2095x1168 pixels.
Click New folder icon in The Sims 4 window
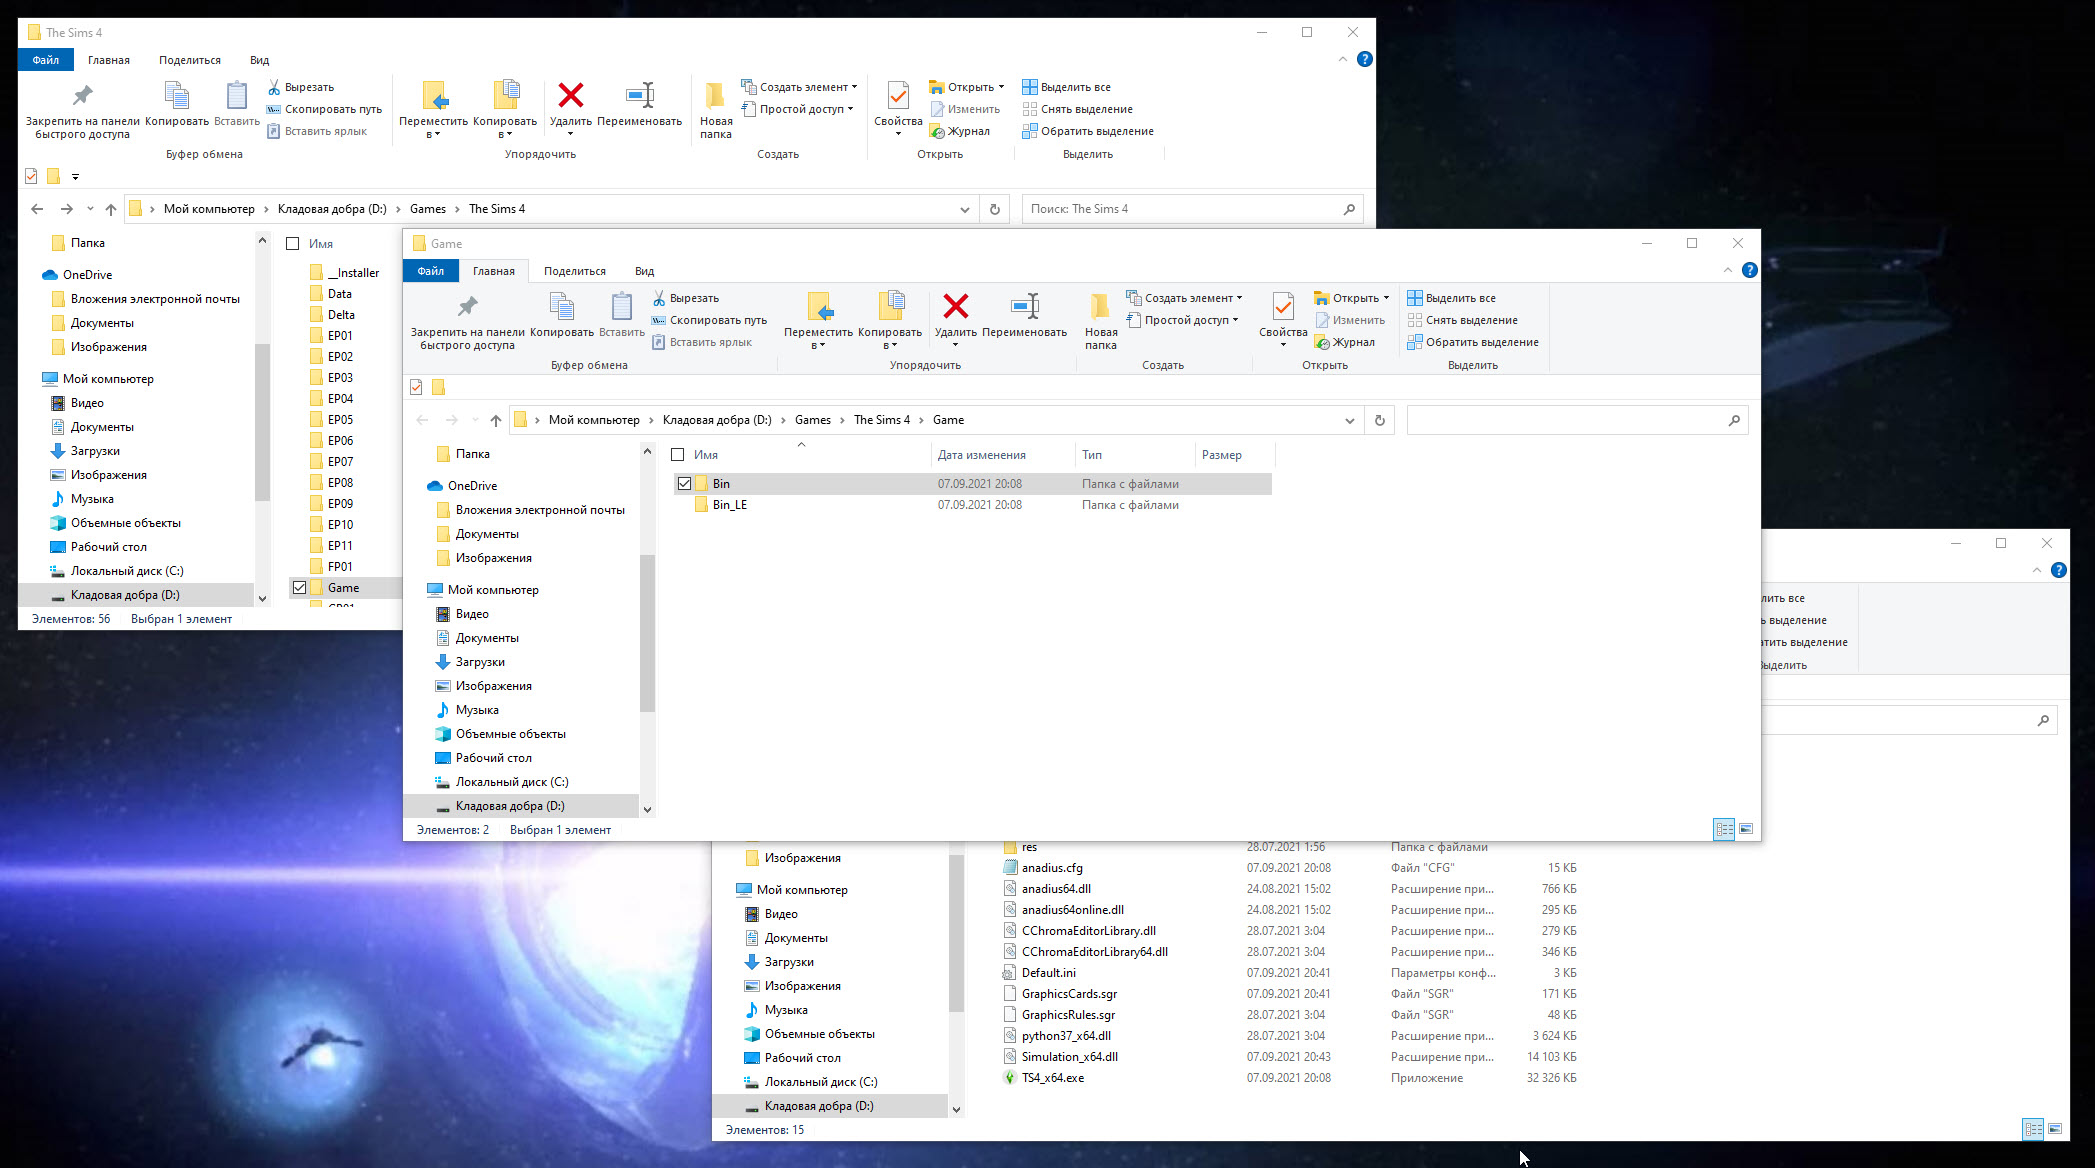(x=715, y=95)
